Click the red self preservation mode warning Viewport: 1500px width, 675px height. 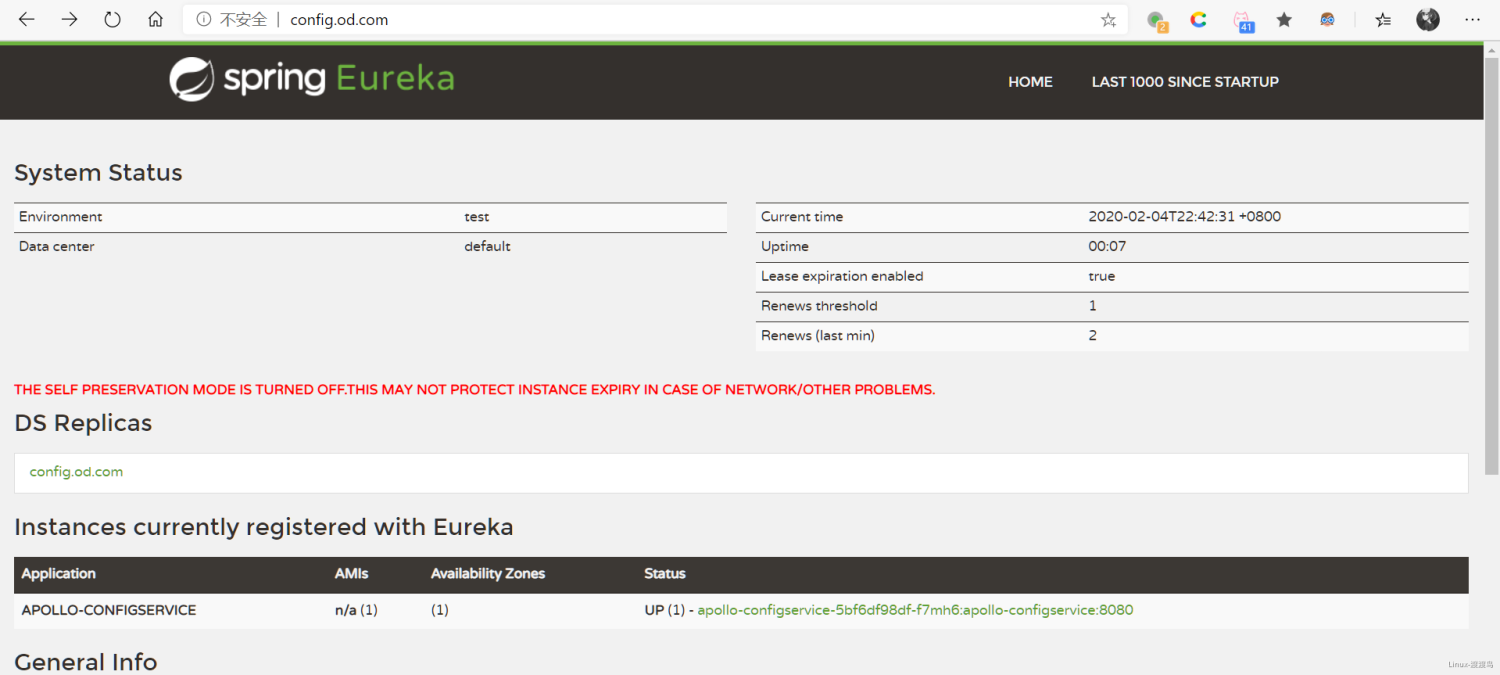475,390
